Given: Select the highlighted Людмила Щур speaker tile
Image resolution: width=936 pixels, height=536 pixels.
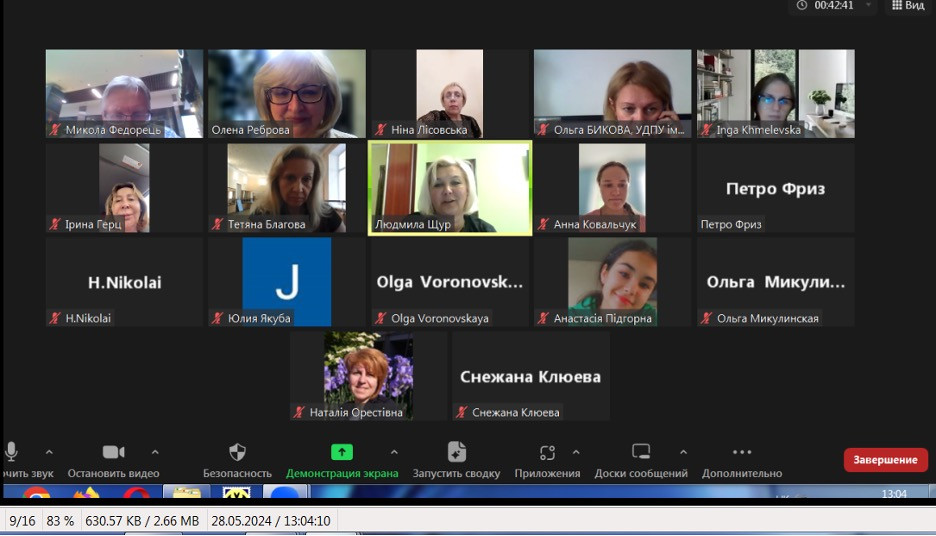Looking at the screenshot, I should (450, 188).
